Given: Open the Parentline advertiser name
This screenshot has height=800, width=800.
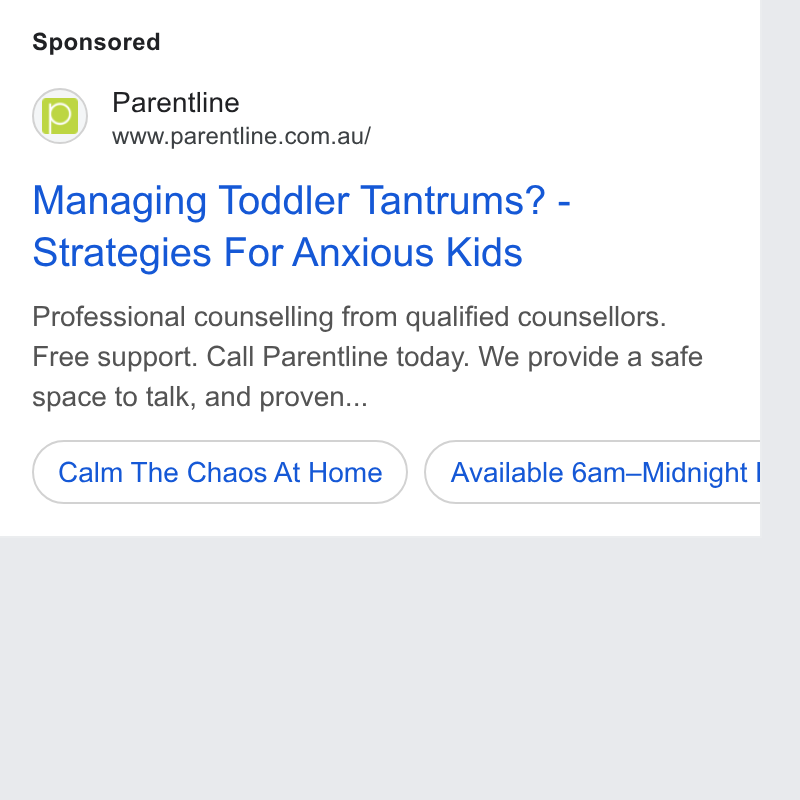Looking at the screenshot, I should click(x=176, y=103).
